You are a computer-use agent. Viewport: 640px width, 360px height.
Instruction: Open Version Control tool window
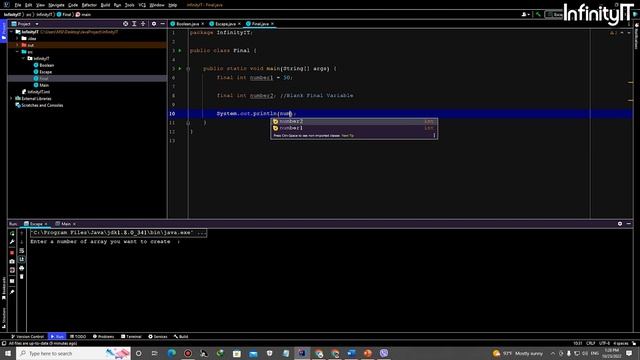pos(27,337)
